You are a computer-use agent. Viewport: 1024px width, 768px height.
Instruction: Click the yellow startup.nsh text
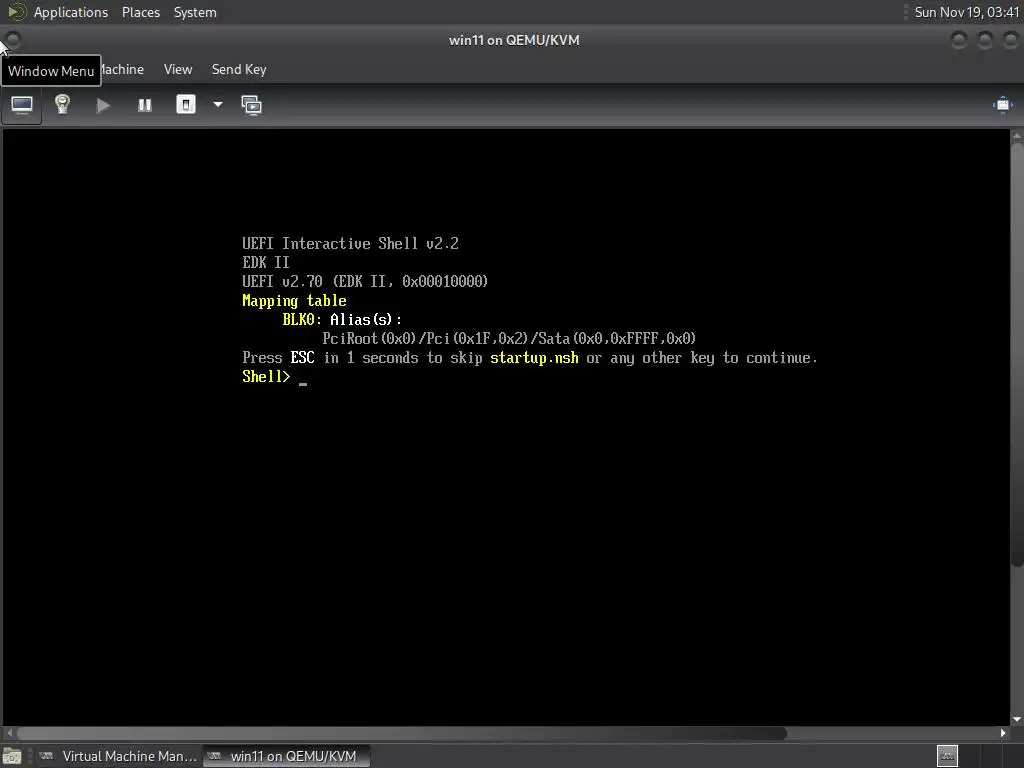pos(534,358)
